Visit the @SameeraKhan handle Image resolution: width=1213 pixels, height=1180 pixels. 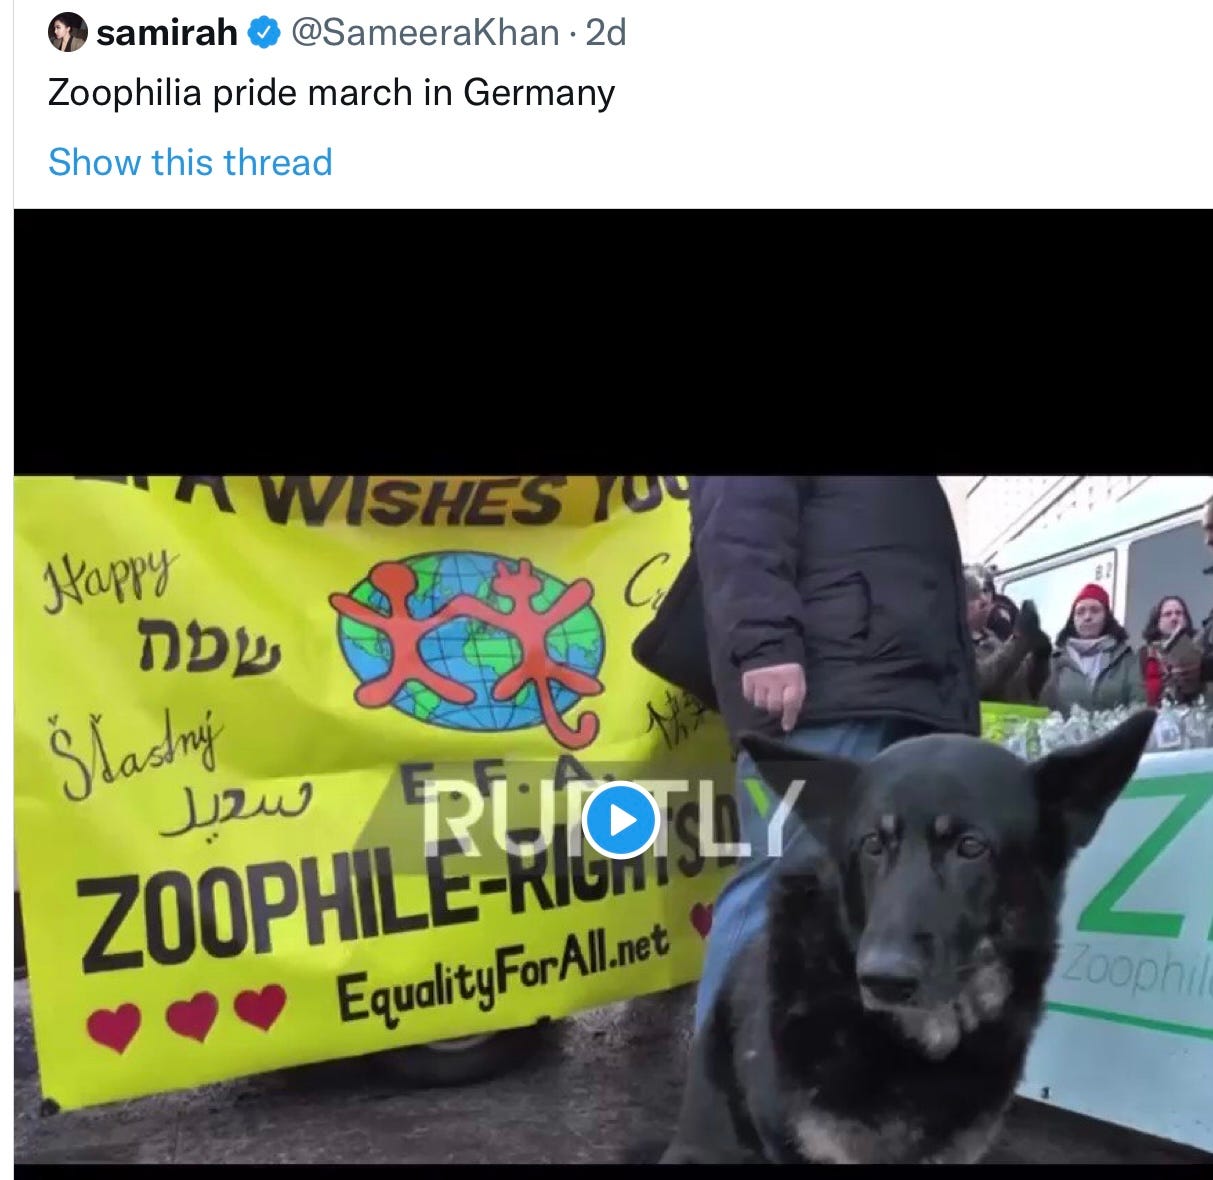[424, 34]
